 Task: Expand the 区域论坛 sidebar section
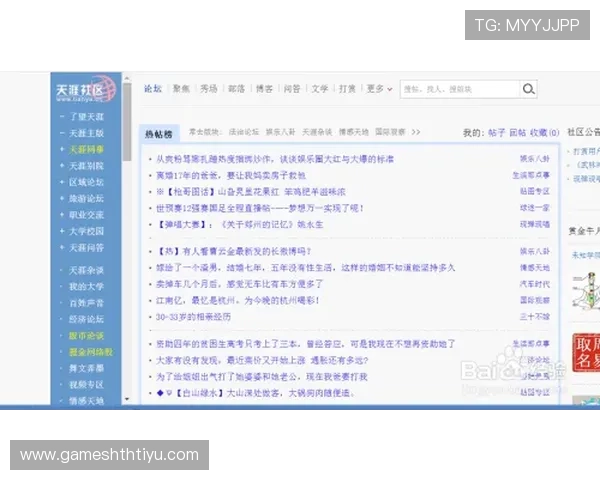click(62, 182)
